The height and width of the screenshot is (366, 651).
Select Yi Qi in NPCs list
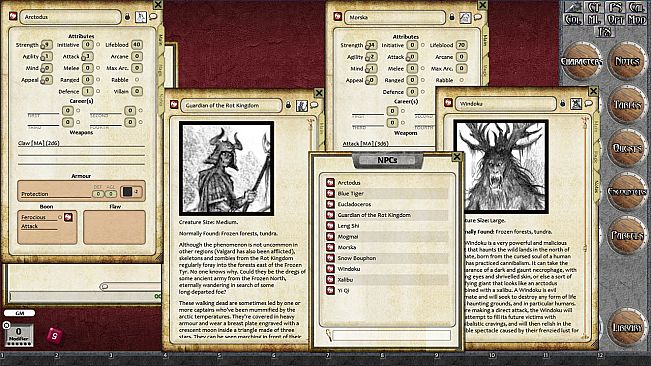coord(387,290)
